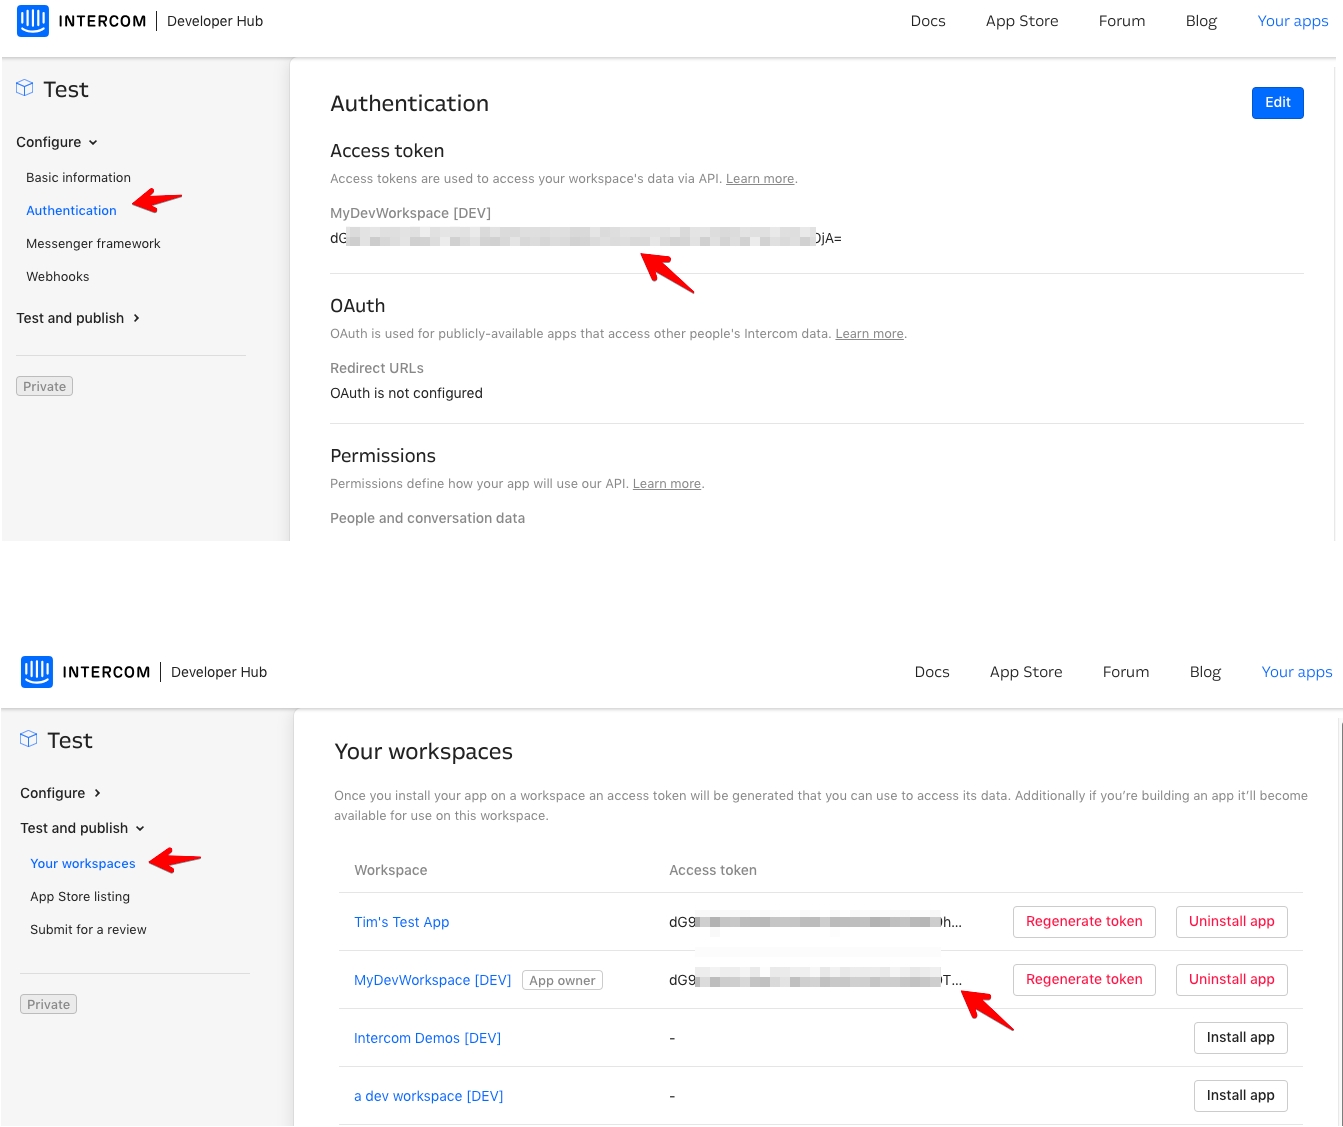The image size is (1343, 1127).
Task: Click the cube icon beside Test on the workspaces page
Action: point(29,740)
